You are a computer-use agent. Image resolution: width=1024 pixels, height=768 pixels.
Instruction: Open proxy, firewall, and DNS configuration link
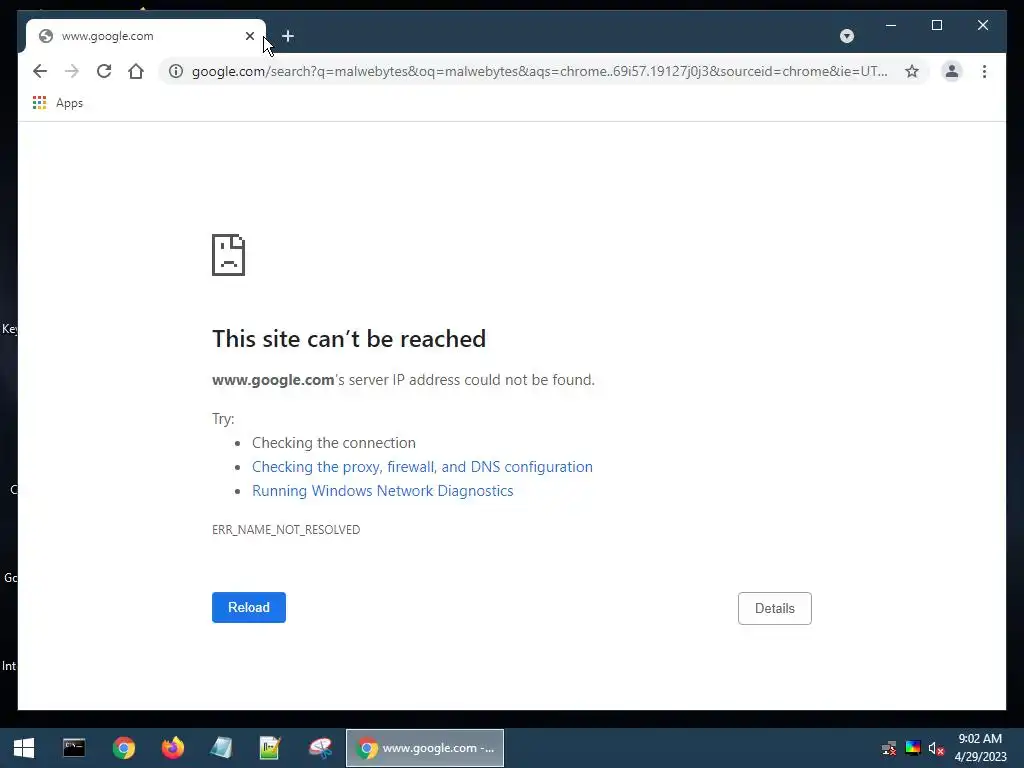(x=423, y=467)
